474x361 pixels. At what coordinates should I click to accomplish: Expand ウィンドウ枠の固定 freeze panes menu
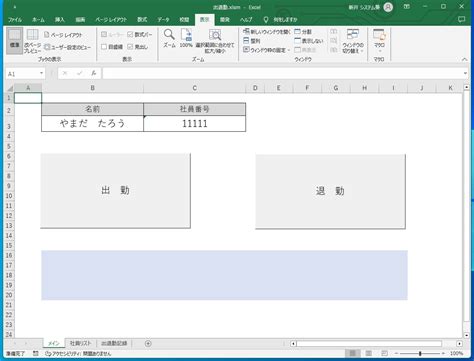pyautogui.click(x=266, y=50)
